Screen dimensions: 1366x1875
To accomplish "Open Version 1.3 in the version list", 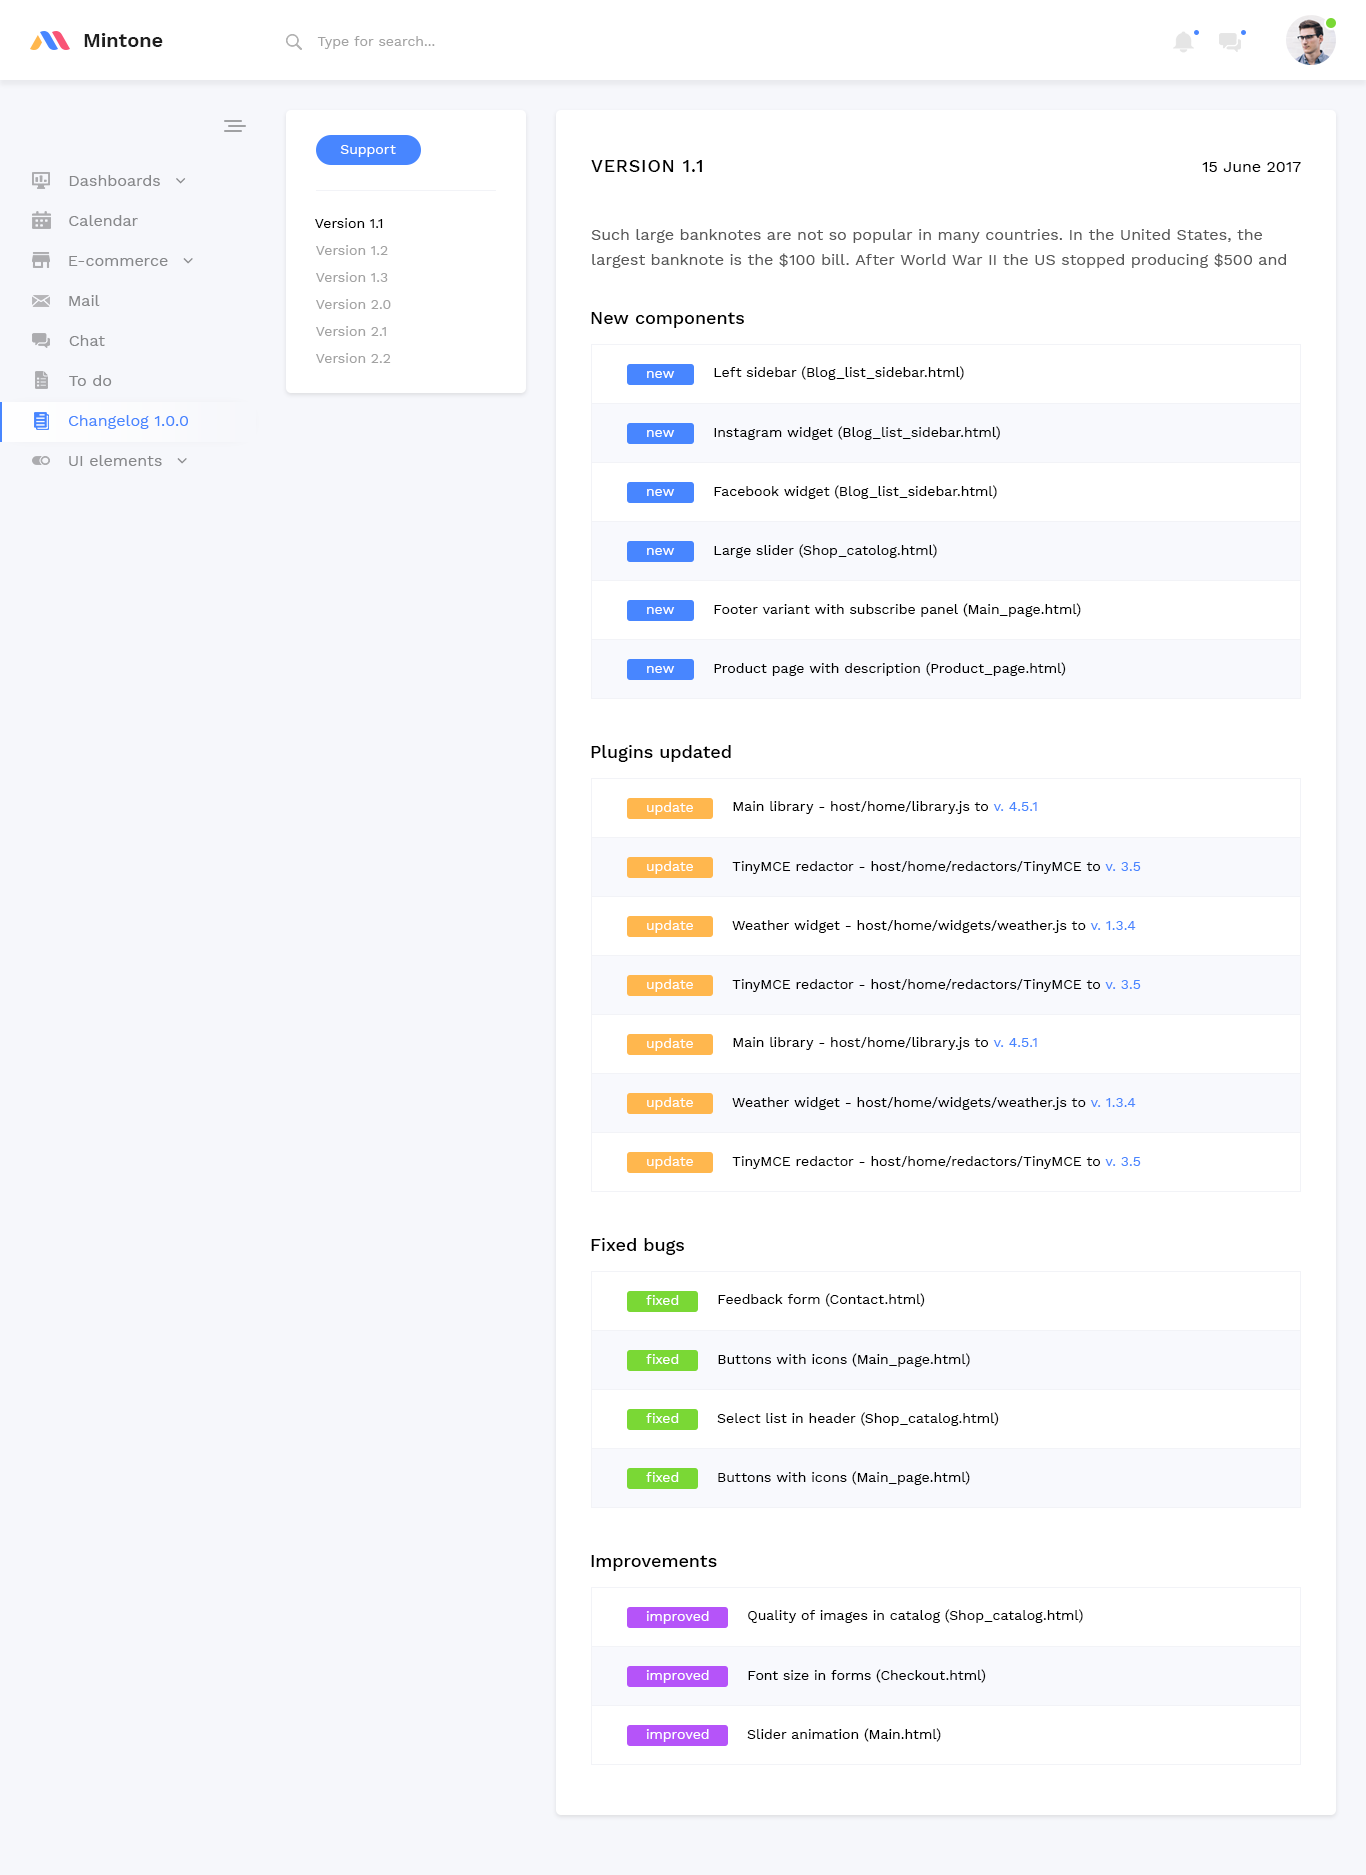I will 352,278.
